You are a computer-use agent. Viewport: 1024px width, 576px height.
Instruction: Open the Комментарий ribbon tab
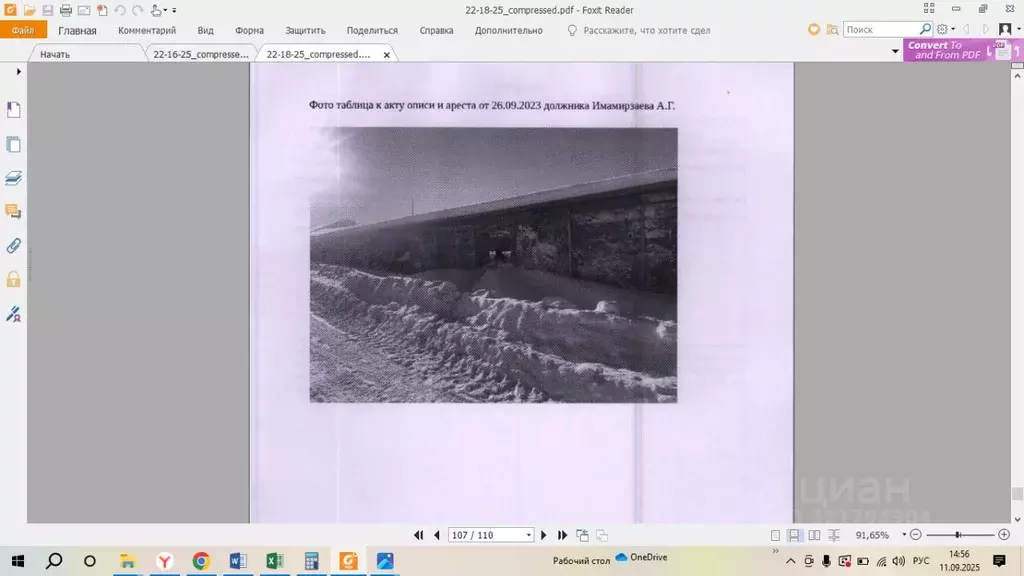point(147,31)
